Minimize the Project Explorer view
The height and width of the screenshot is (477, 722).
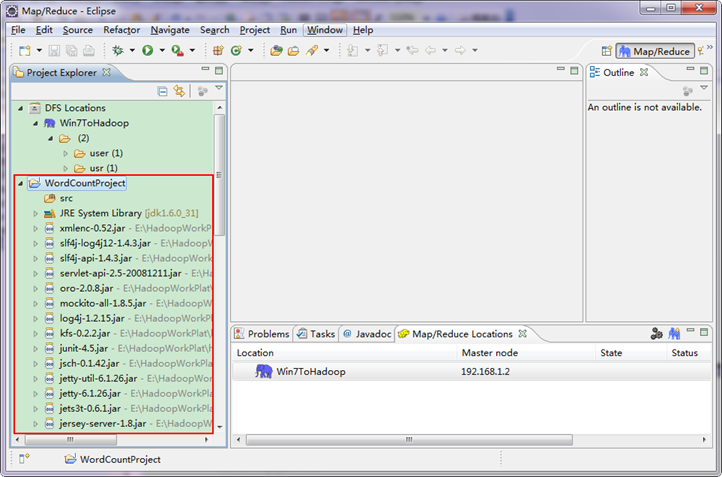205,69
